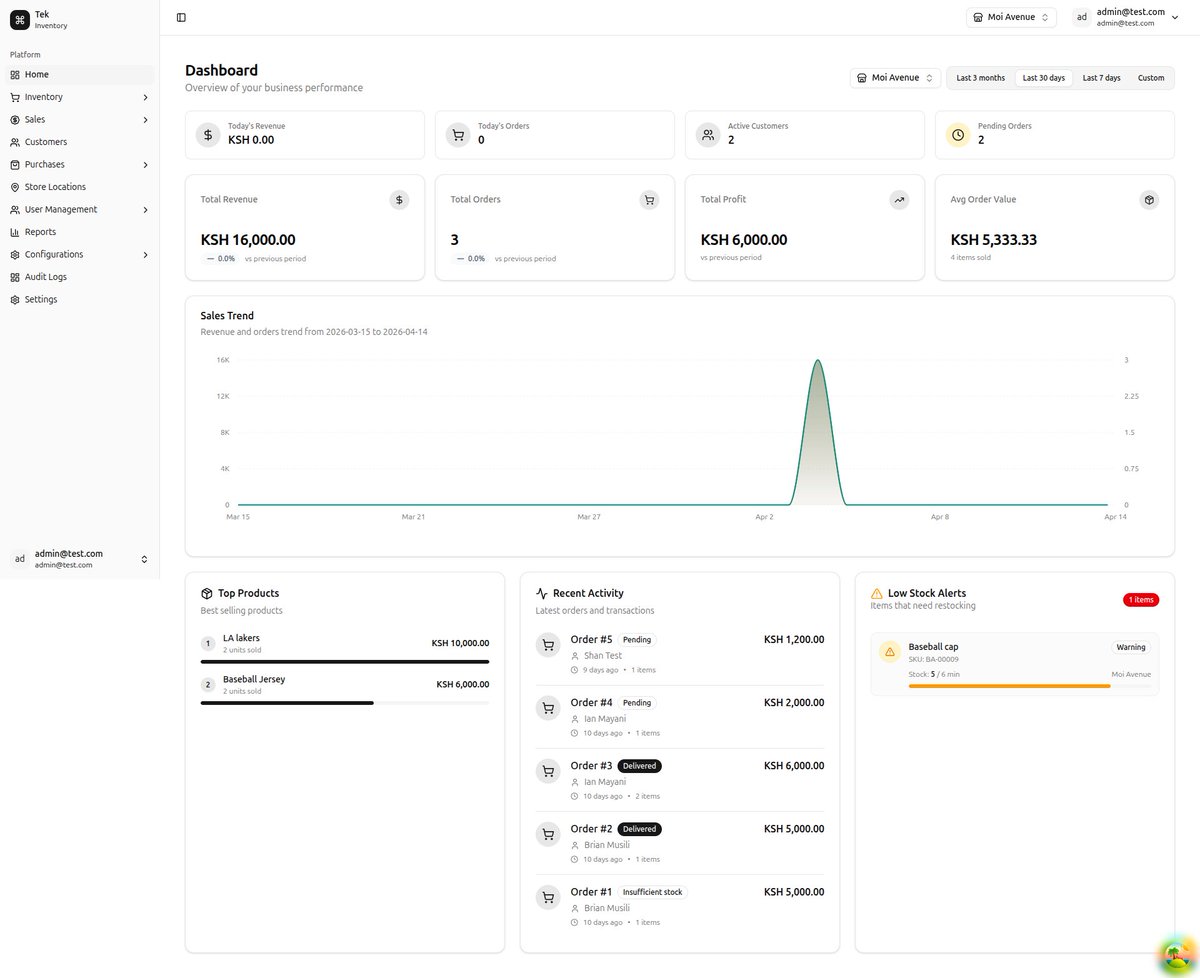Viewport: 1200px width, 978px height.
Task: Click the people icon in Active Customers card
Action: tap(708, 135)
